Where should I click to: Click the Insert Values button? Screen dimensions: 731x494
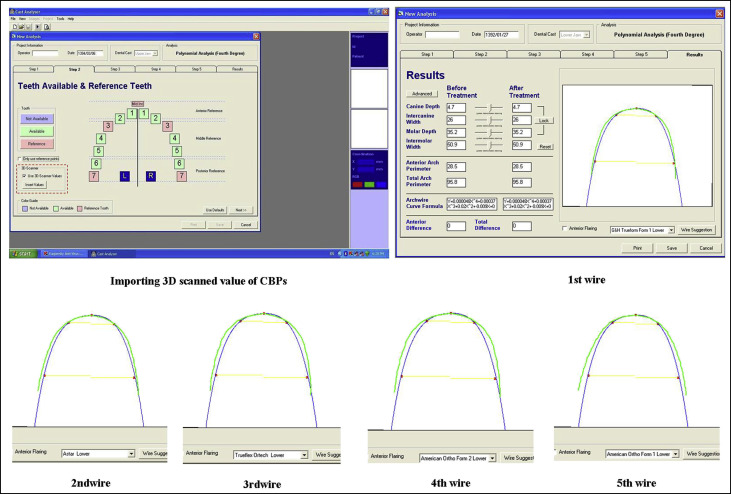pyautogui.click(x=35, y=186)
